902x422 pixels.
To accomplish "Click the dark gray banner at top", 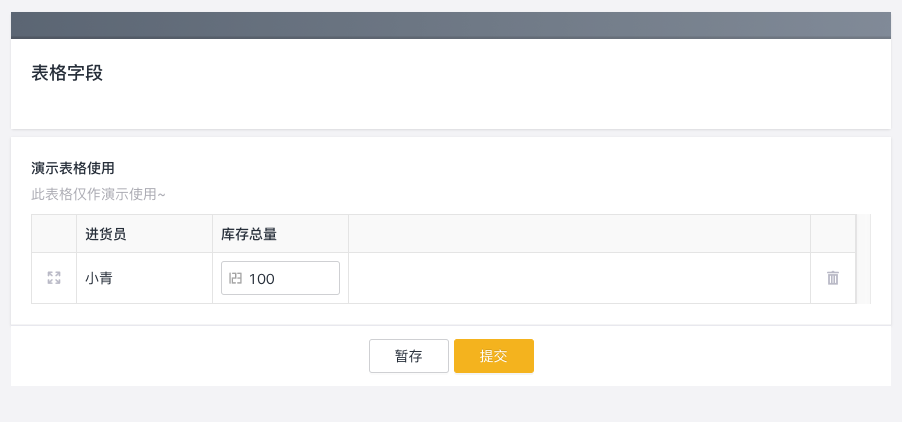I will (x=450, y=25).
